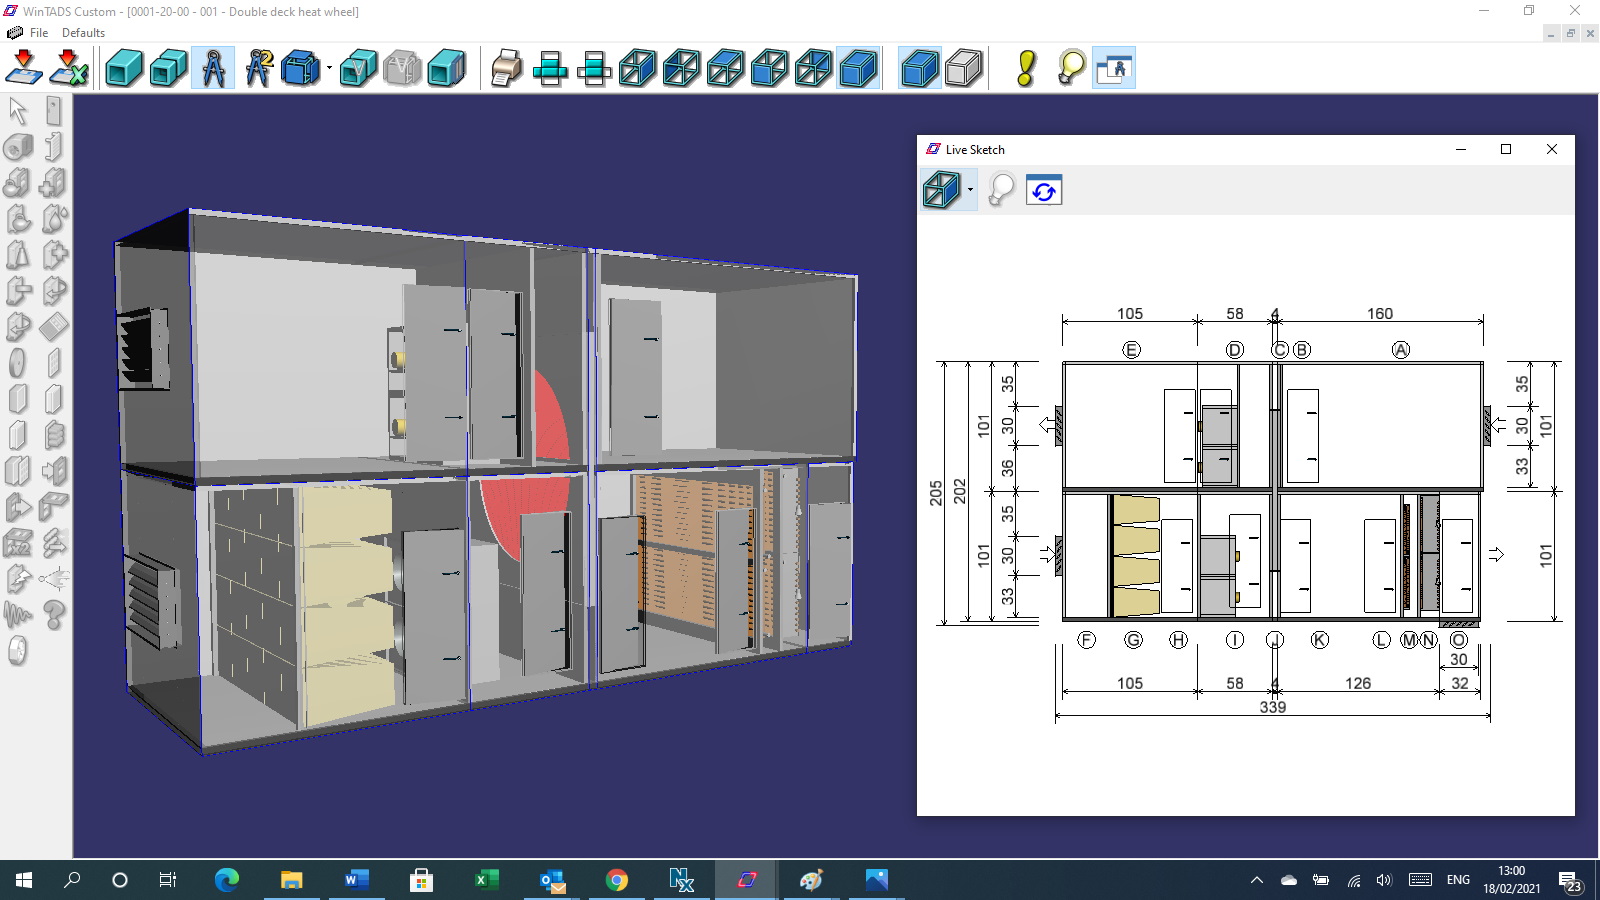
Task: Open the notification center with badge 23
Action: (1571, 881)
